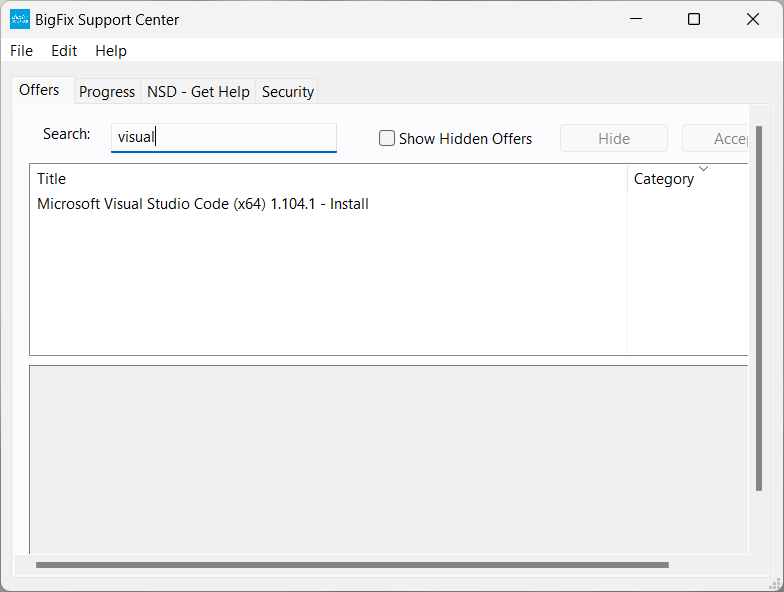Select the Offers tab
This screenshot has width=784, height=592.
pos(40,90)
